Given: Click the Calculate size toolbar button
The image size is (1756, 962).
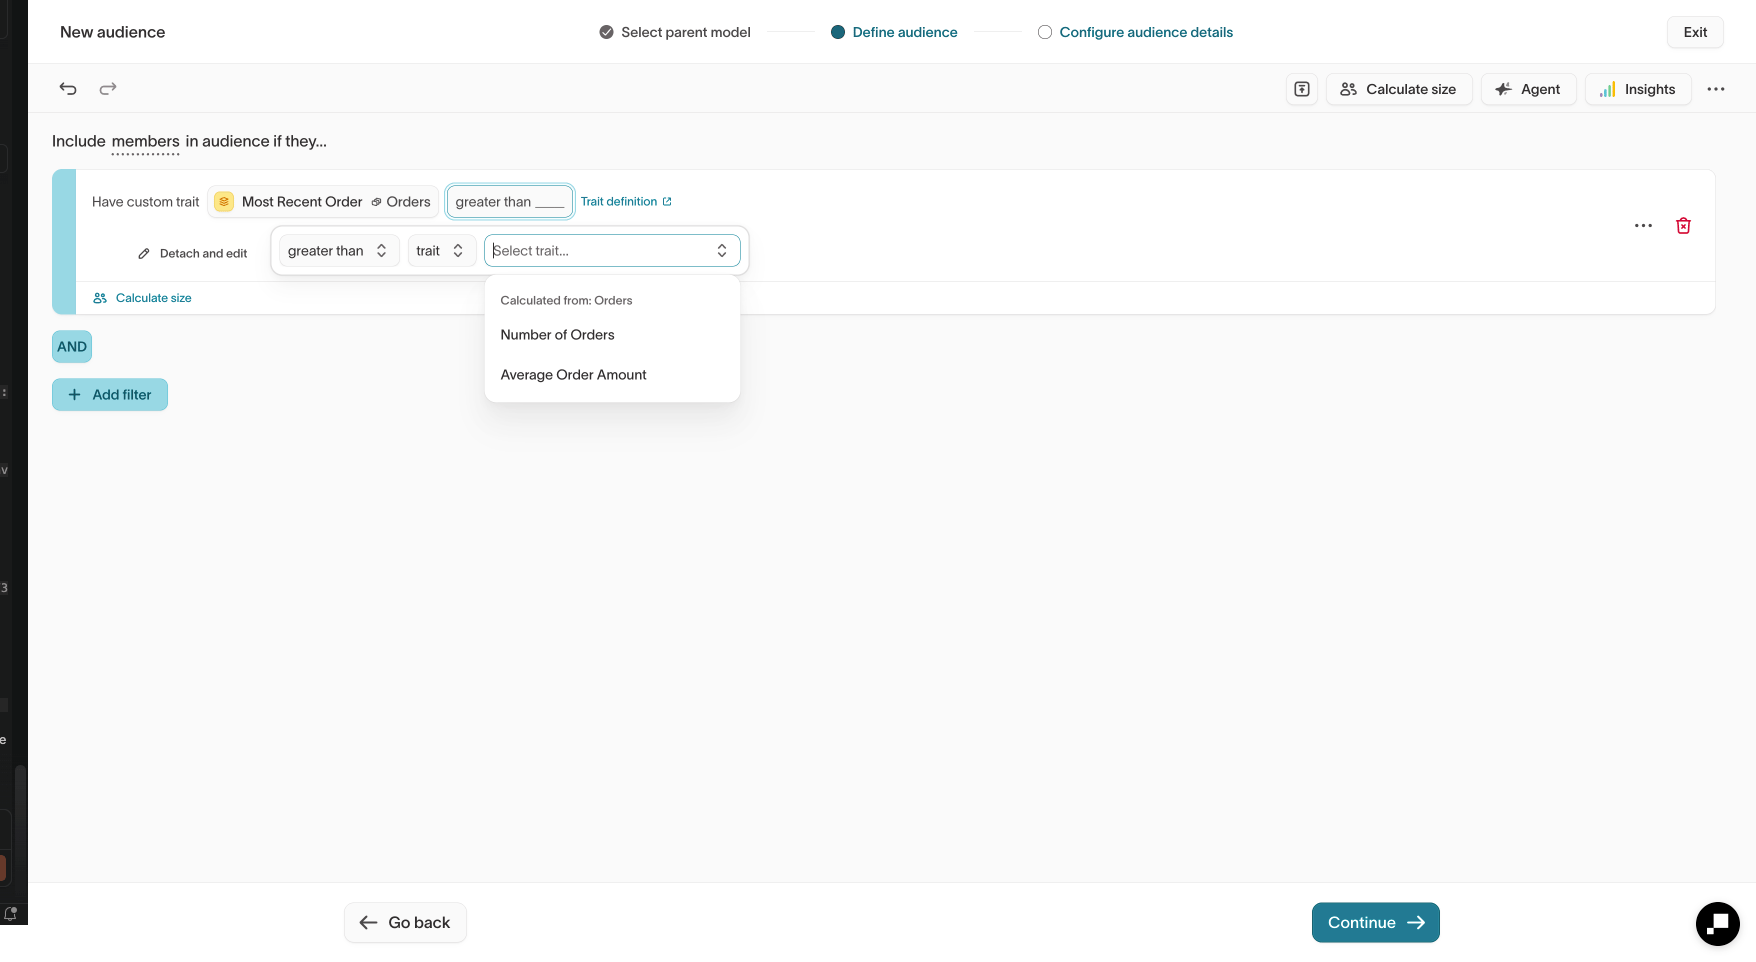Looking at the screenshot, I should pos(1399,89).
